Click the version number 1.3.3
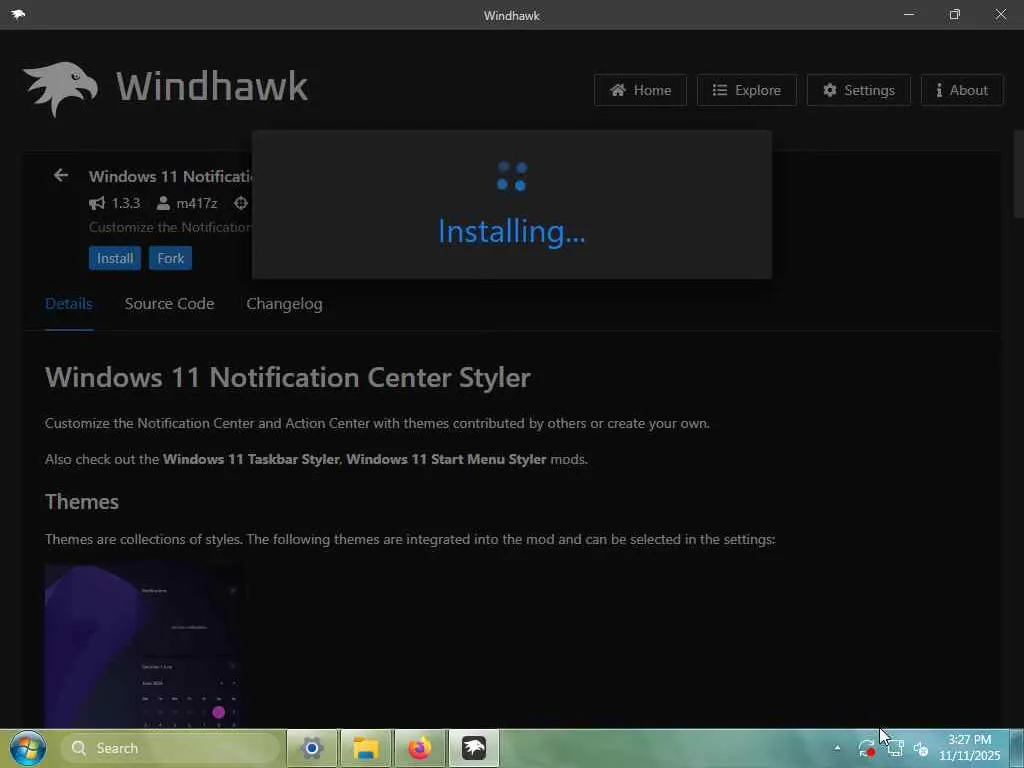 click(x=125, y=203)
